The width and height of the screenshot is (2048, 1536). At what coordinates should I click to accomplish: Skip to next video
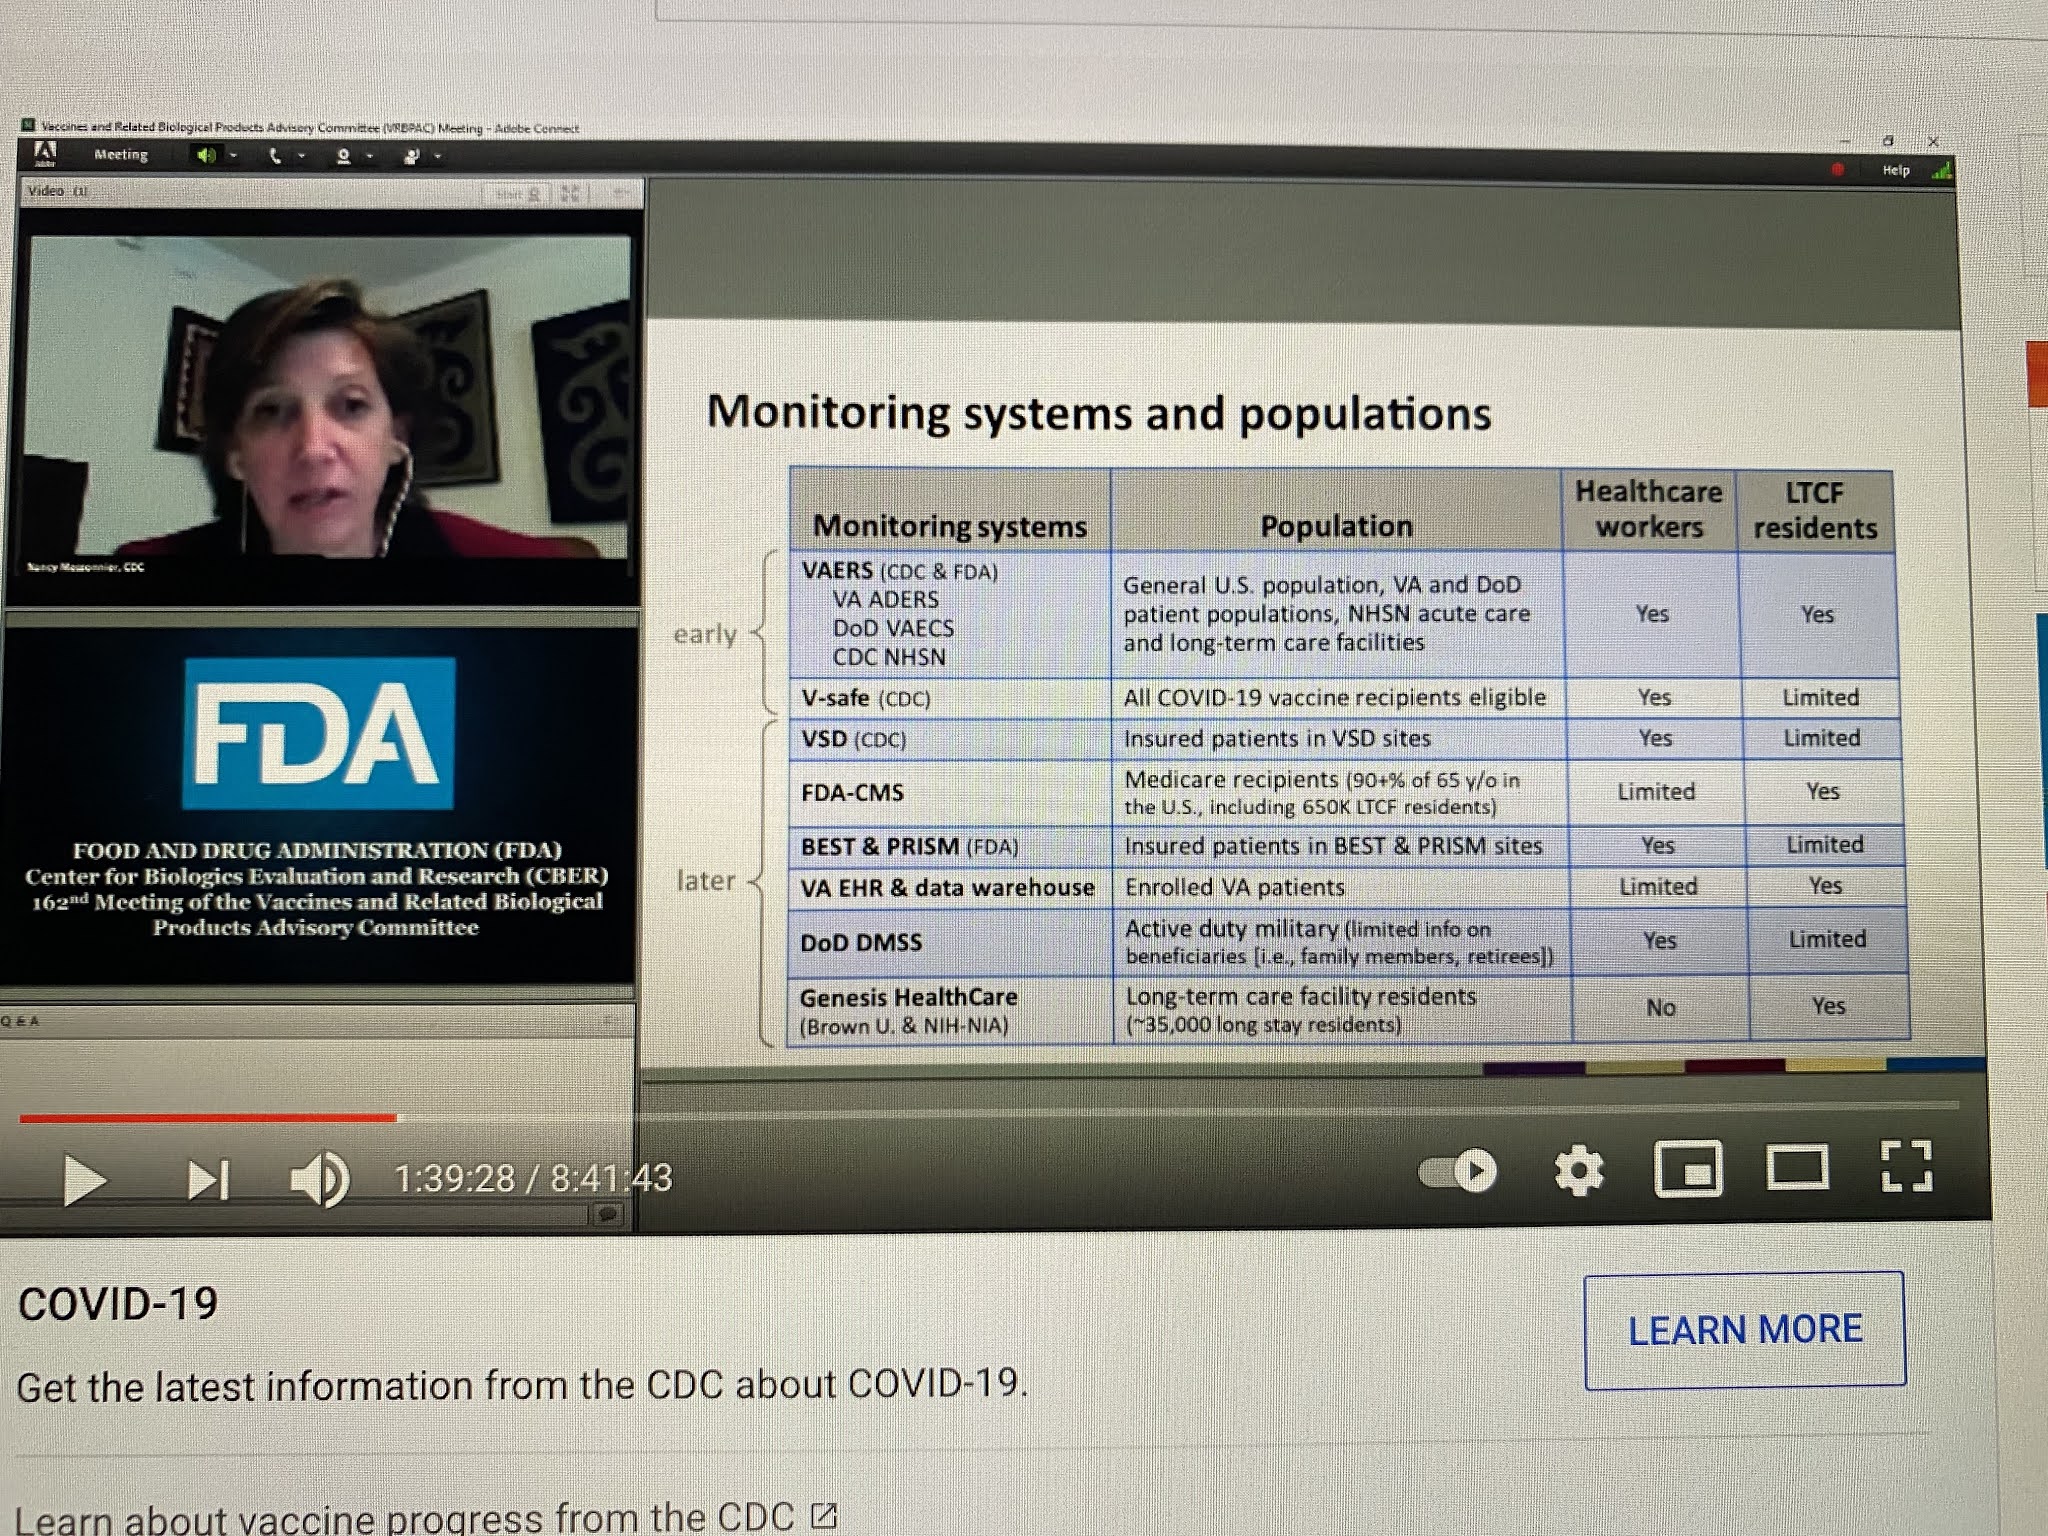point(208,1180)
